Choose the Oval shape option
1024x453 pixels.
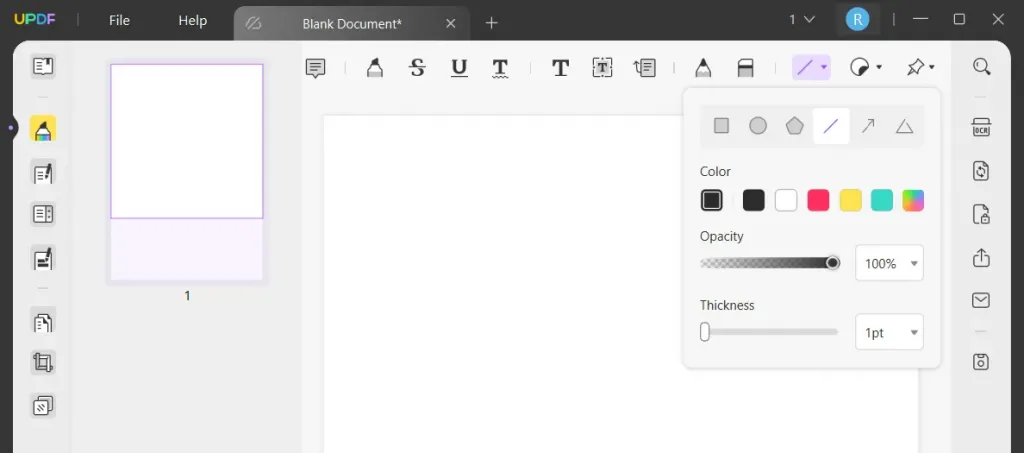click(x=758, y=126)
